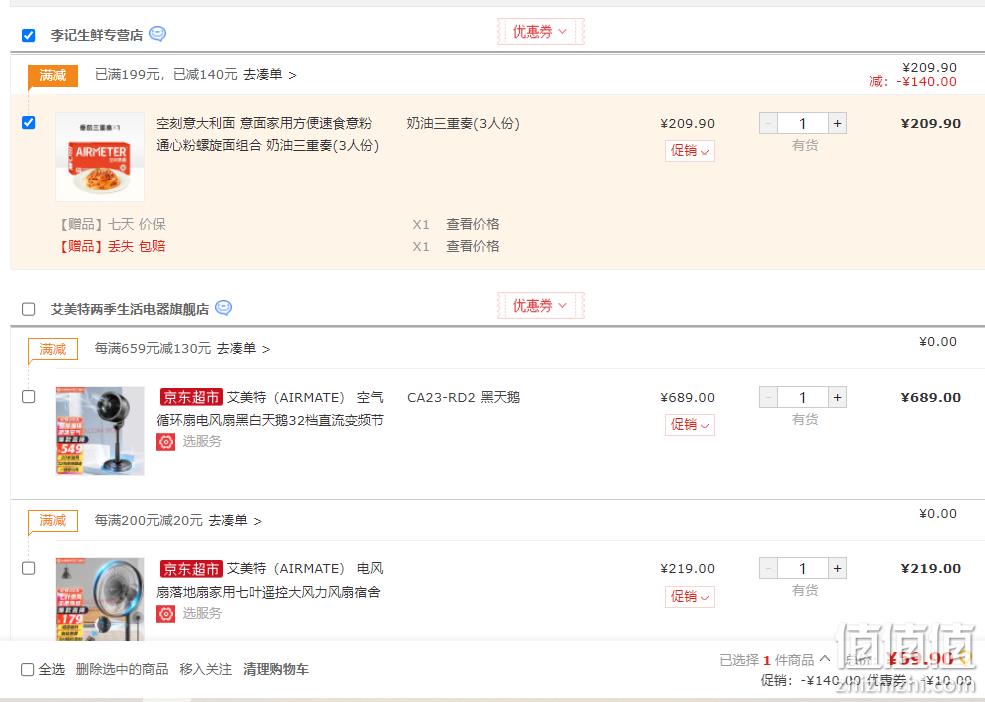Open 艾美特 电风扇落地扇 product title
The height and width of the screenshot is (702, 985).
click(270, 580)
